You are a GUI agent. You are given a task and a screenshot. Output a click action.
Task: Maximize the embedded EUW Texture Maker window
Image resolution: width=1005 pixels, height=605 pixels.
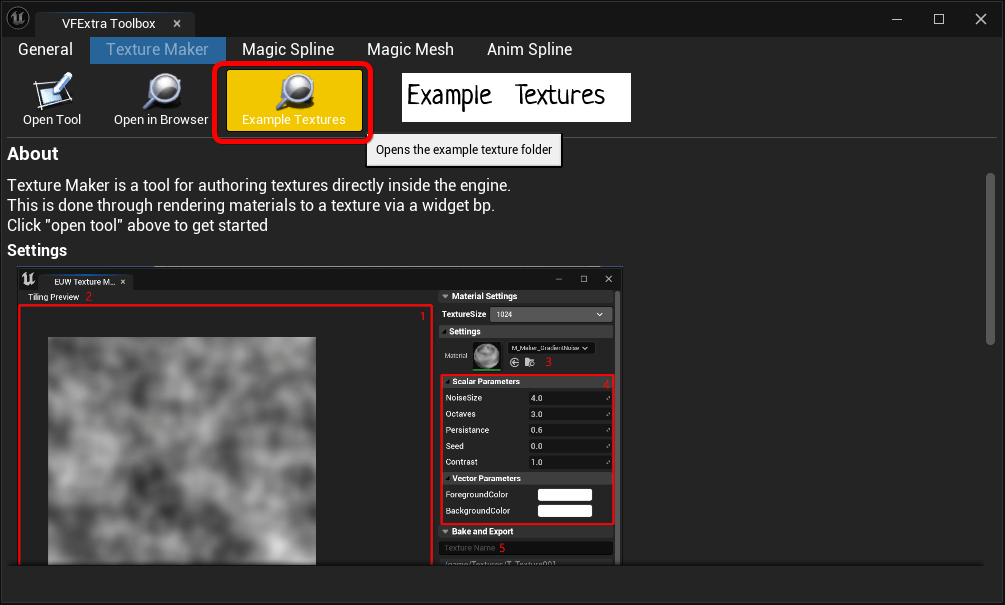tap(584, 279)
